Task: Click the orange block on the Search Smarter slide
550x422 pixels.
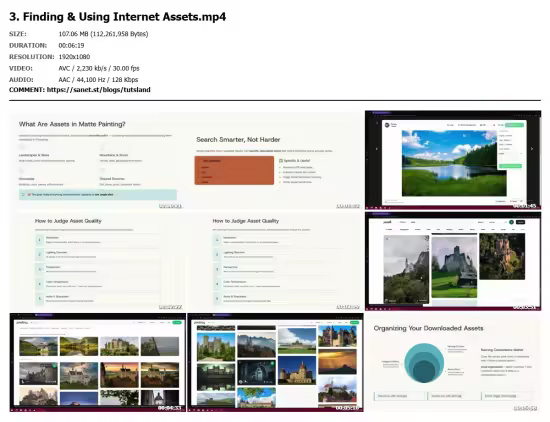Action: tap(234, 170)
